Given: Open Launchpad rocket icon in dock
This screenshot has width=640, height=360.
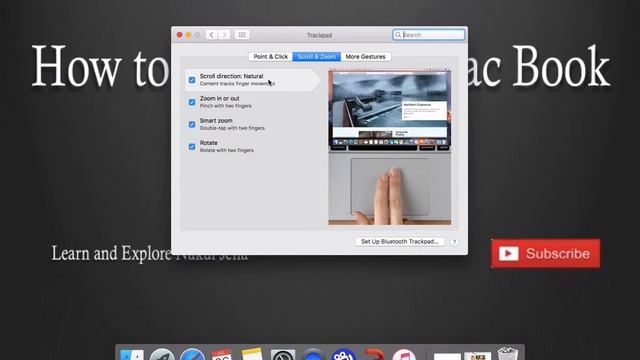Looking at the screenshot, I should pos(162,354).
